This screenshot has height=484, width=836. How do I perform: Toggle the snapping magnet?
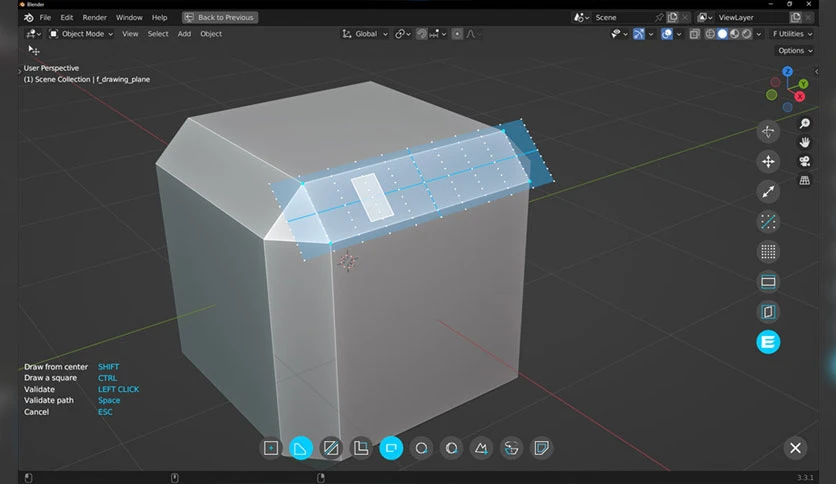(422, 34)
